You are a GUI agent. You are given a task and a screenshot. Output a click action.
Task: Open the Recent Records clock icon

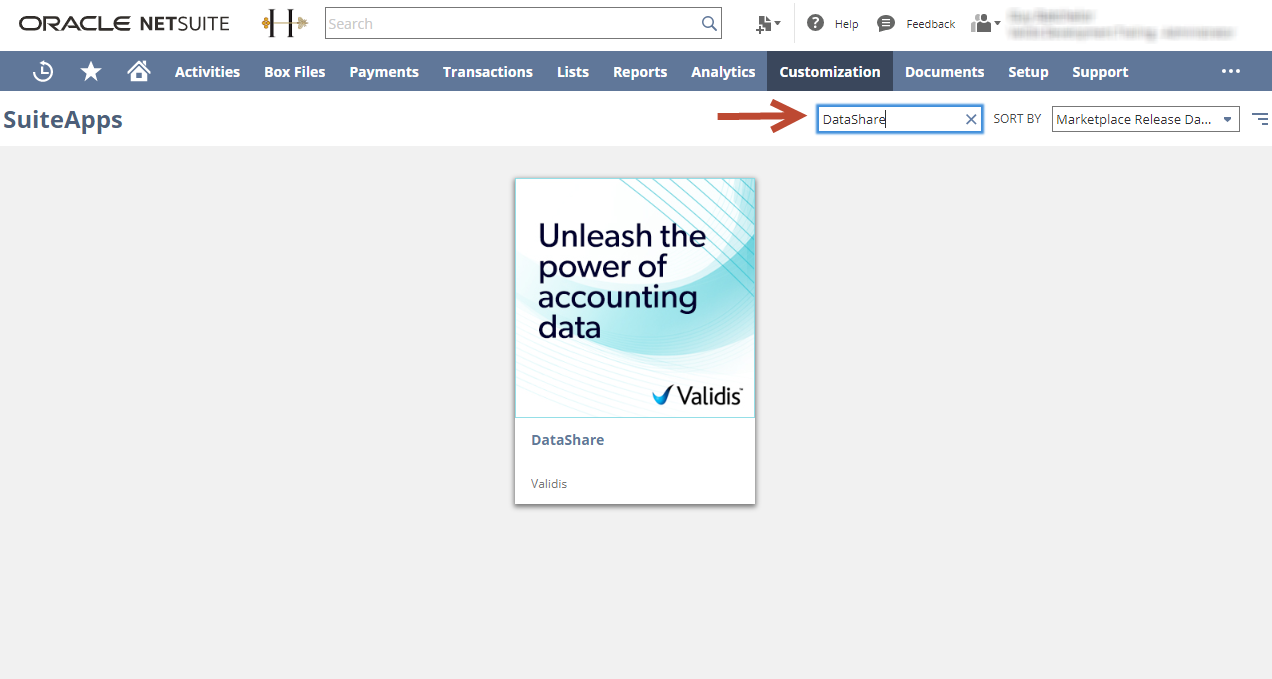pyautogui.click(x=43, y=71)
